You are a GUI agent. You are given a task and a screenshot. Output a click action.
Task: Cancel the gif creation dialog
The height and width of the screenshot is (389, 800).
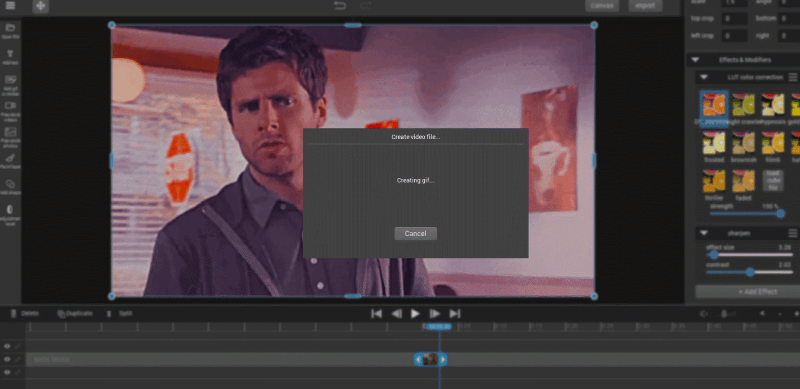[415, 233]
